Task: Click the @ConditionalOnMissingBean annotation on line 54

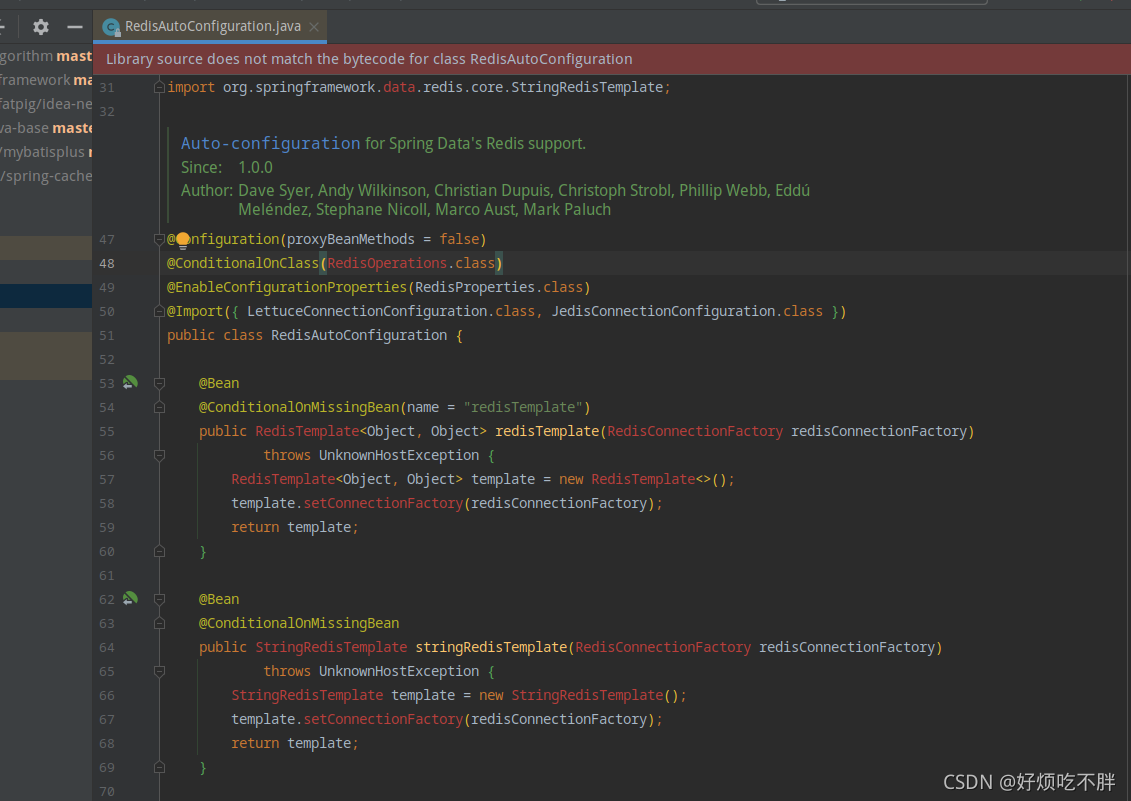Action: pos(299,407)
